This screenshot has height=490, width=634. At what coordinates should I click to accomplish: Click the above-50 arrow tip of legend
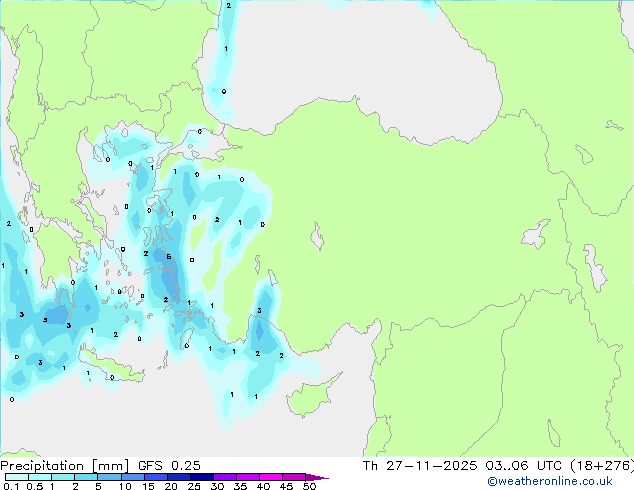317,477
